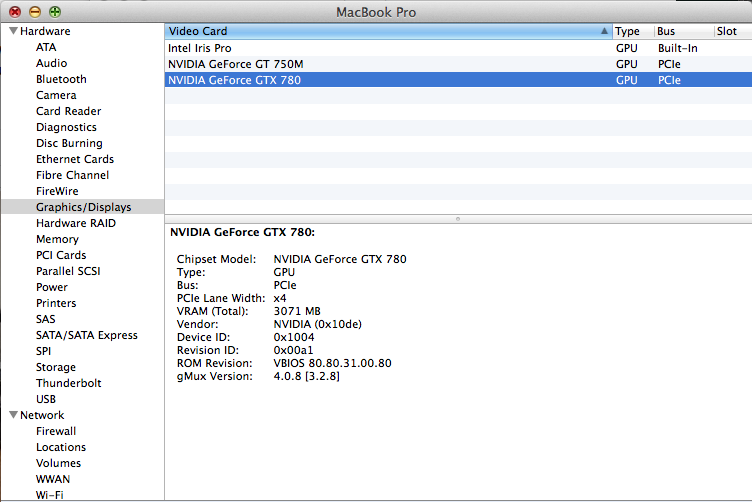The height and width of the screenshot is (502, 752).
Task: Select Thunderbolt in the sidebar
Action: point(69,383)
